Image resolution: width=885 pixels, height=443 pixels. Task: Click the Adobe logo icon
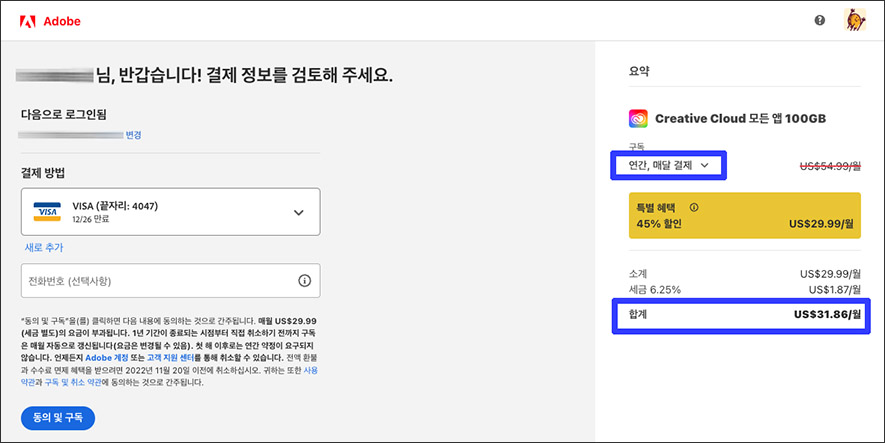click(x=28, y=21)
